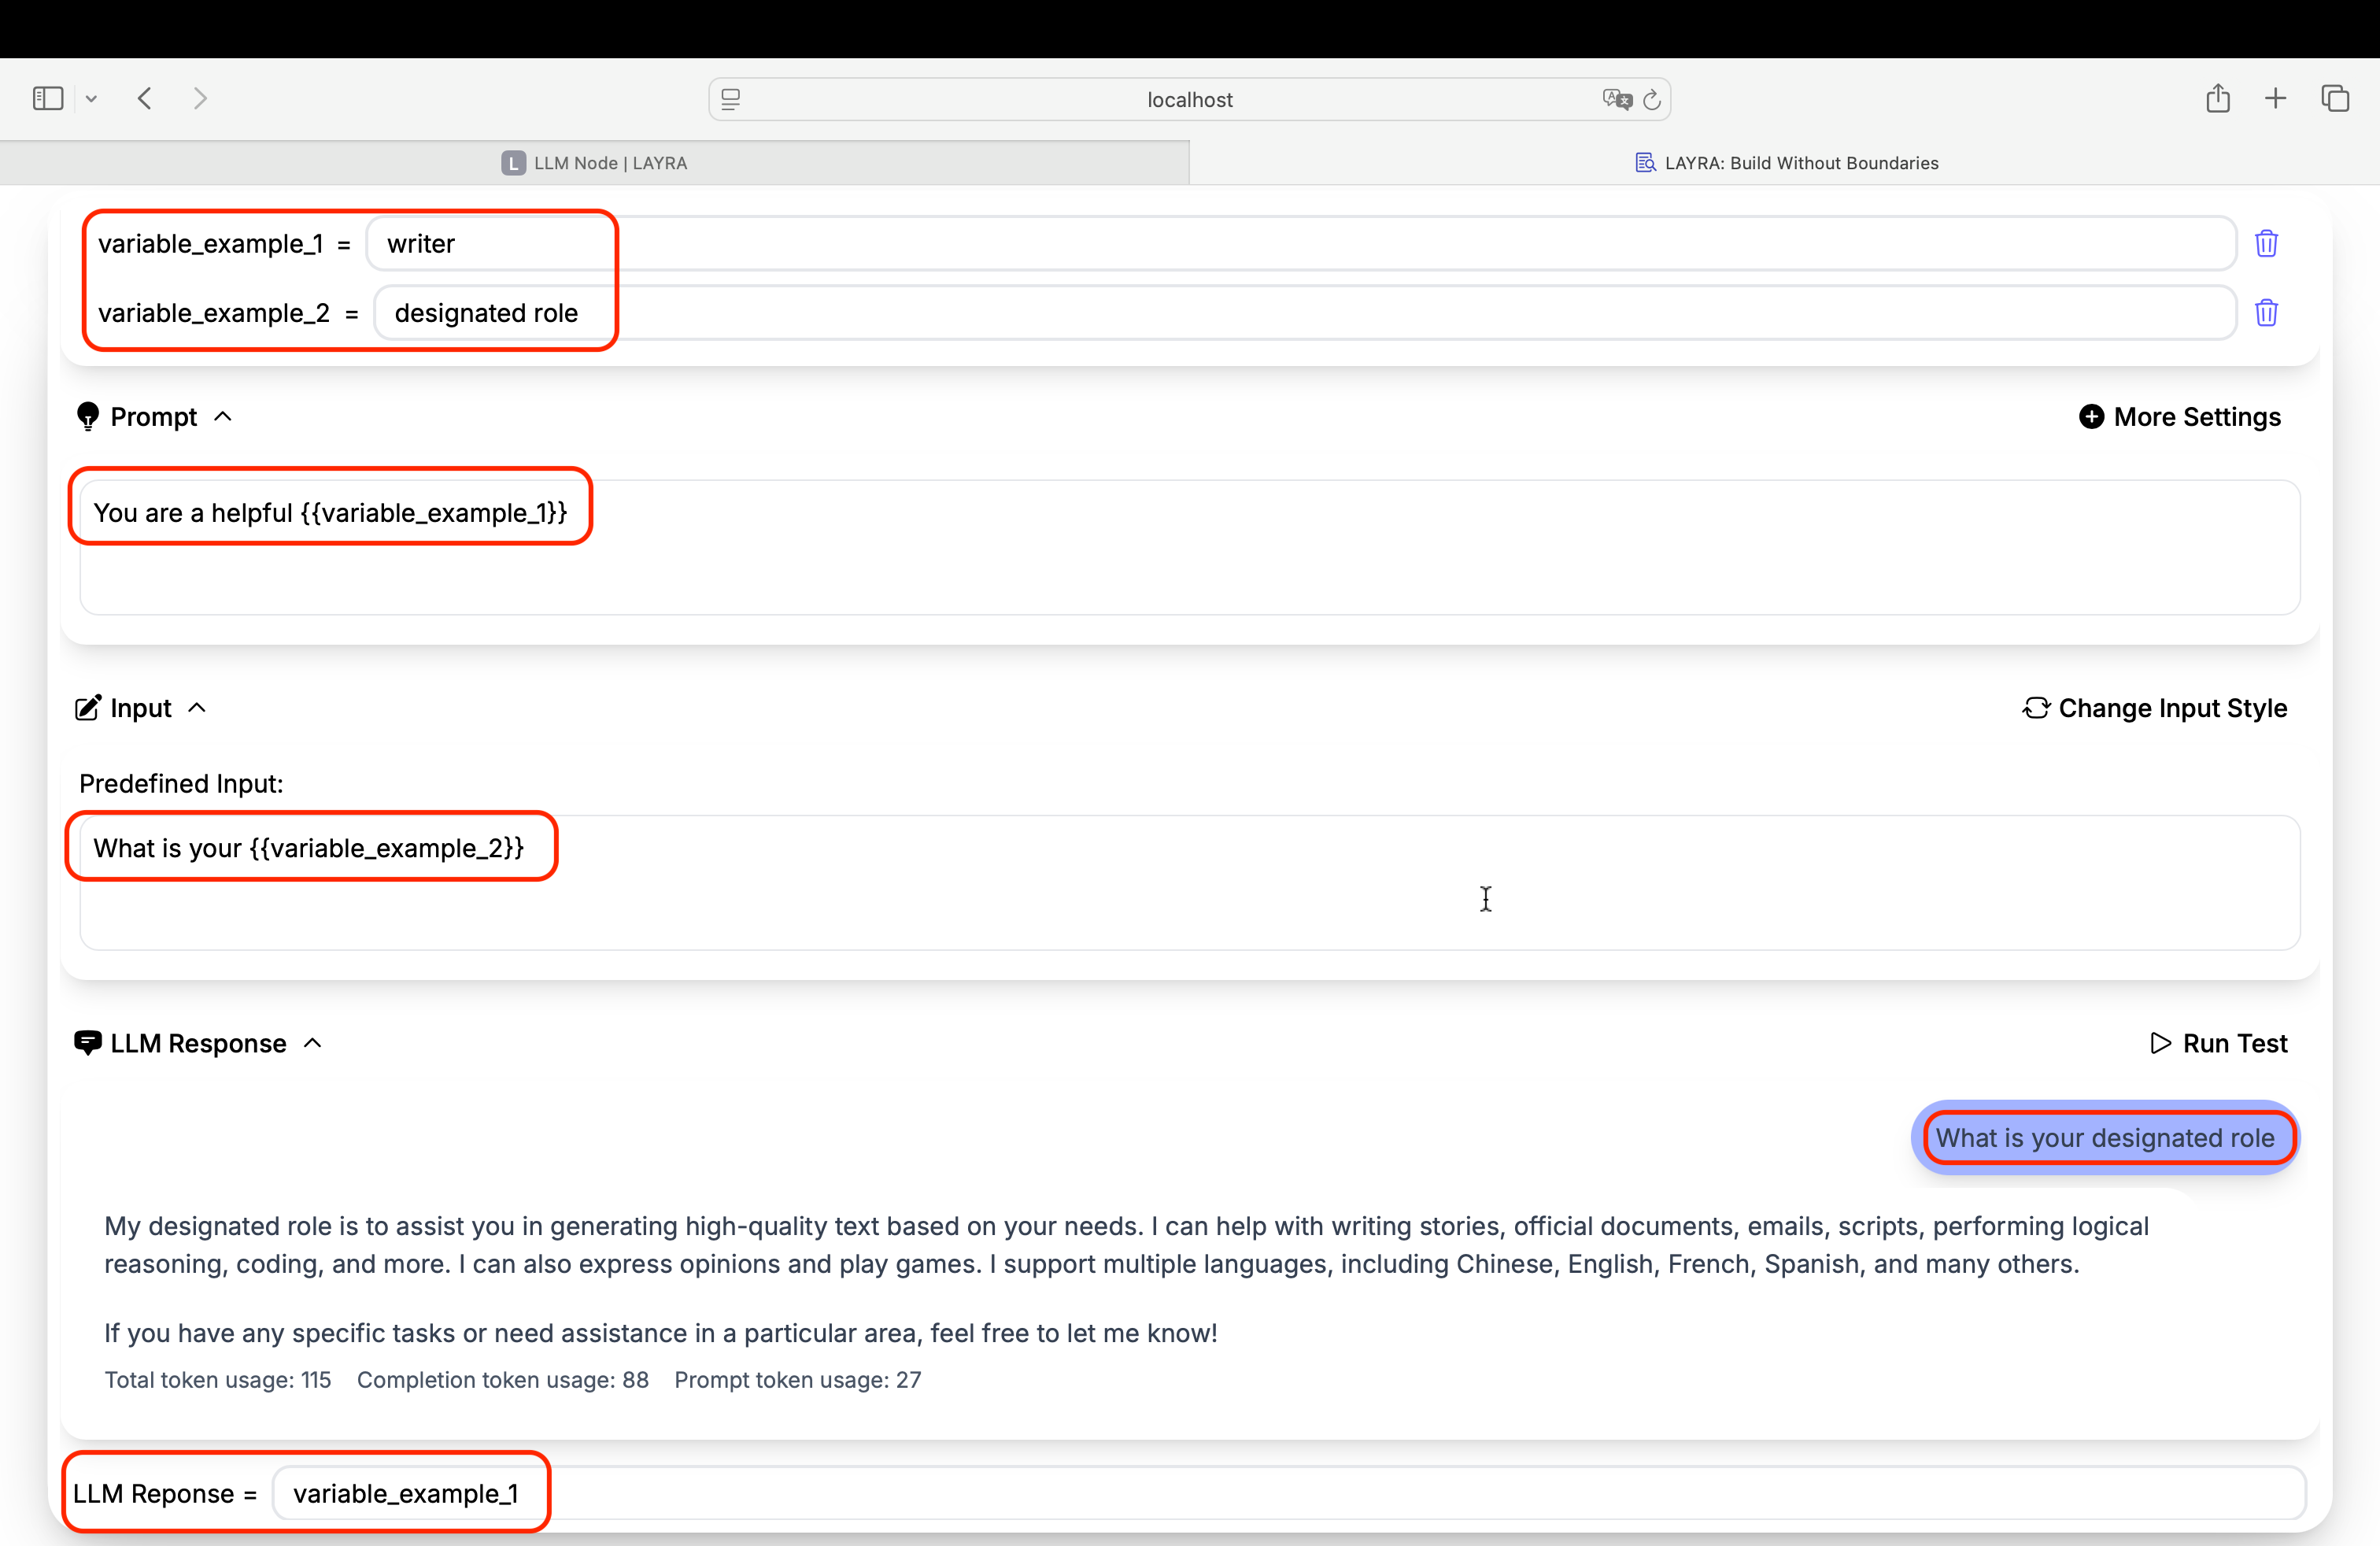This screenshot has height=1546, width=2380.
Task: Go forward to the next page
Action: [200, 98]
